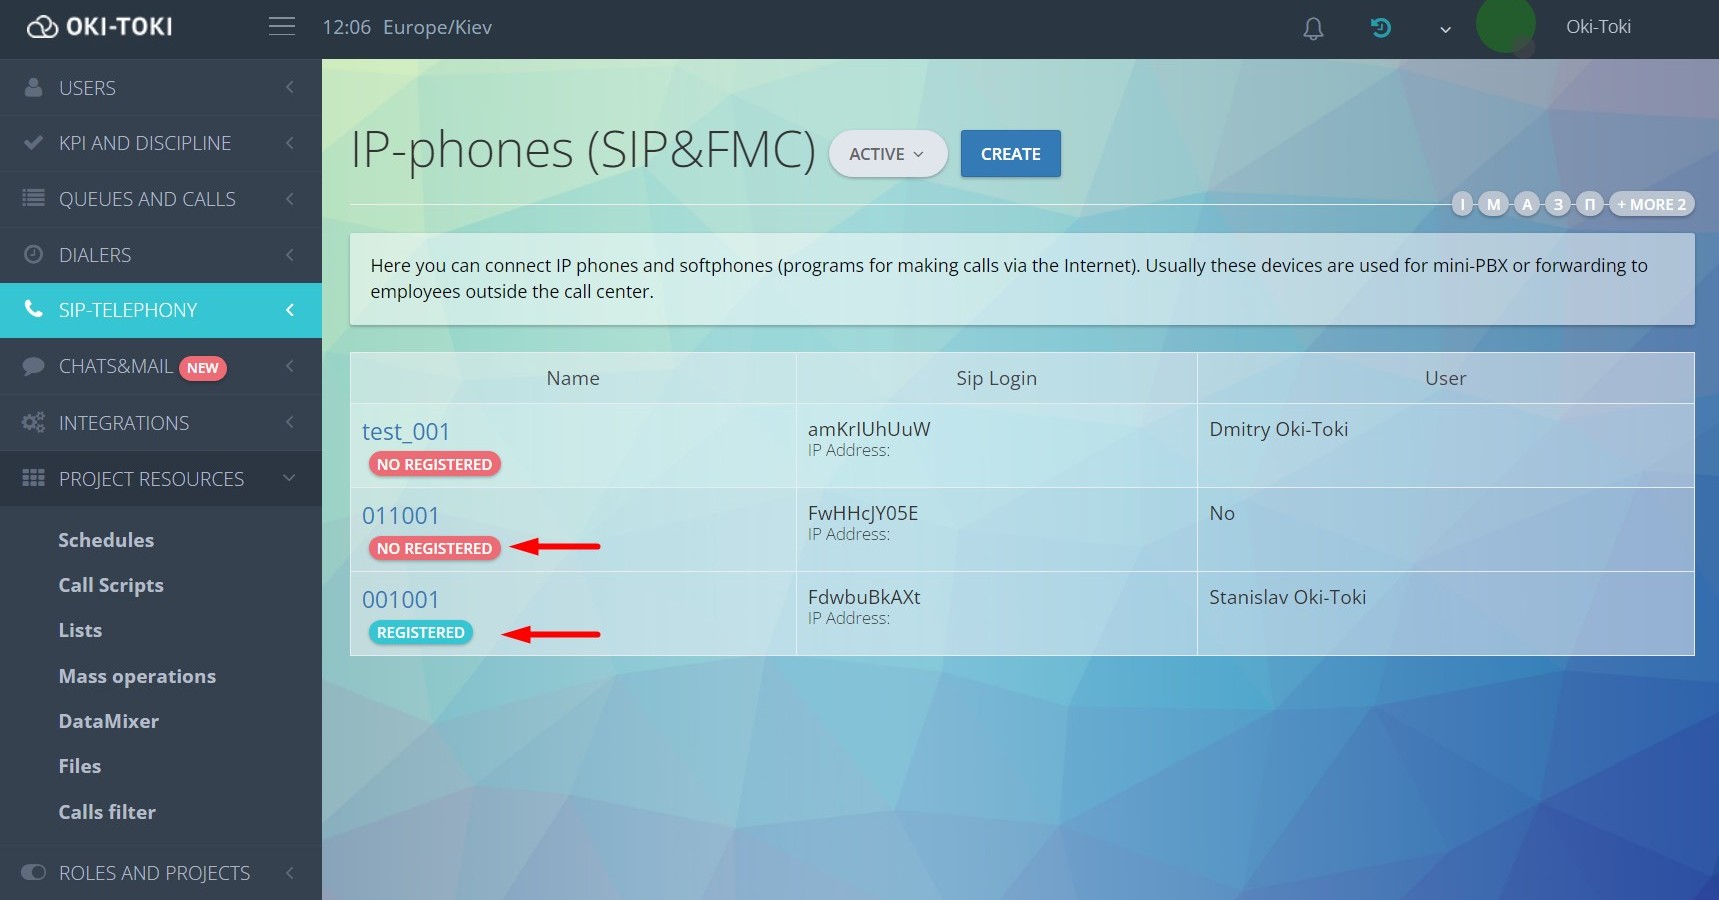Open ROLES AND PROJECTS sidebar section
1719x900 pixels.
click(x=160, y=873)
